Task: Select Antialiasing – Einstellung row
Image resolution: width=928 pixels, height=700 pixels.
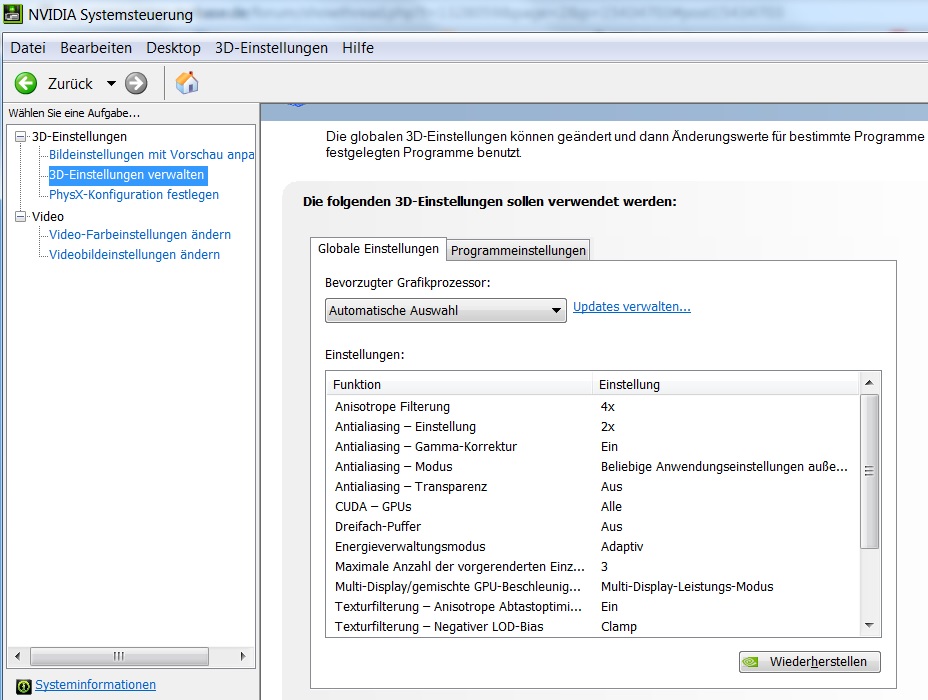Action: [x=592, y=427]
